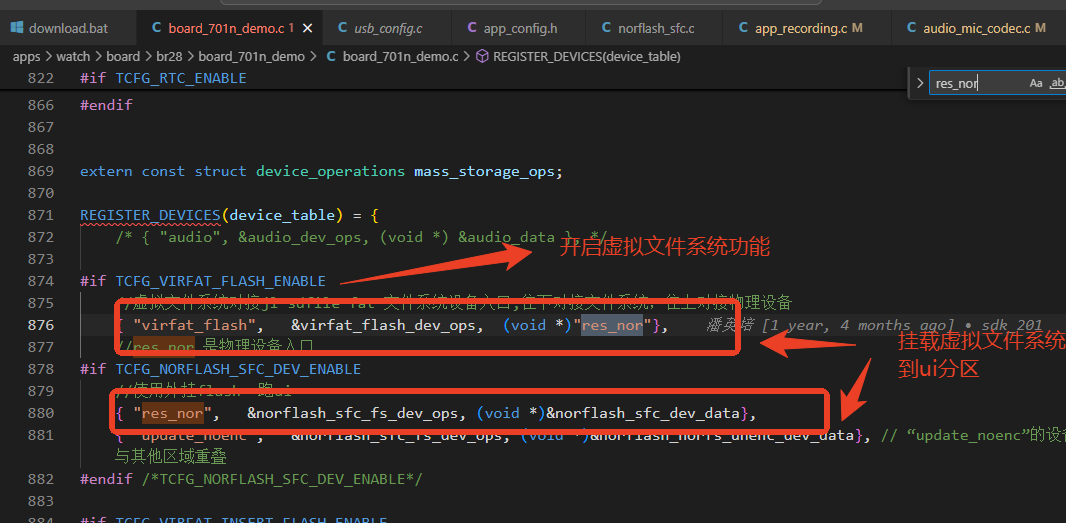Click the Windows icon on download.bat tab
Screen dimensions: 1066x523
point(18,28)
